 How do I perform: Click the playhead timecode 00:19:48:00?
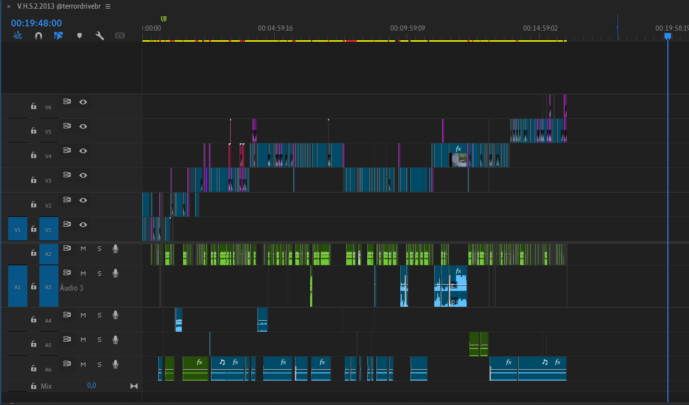36,23
